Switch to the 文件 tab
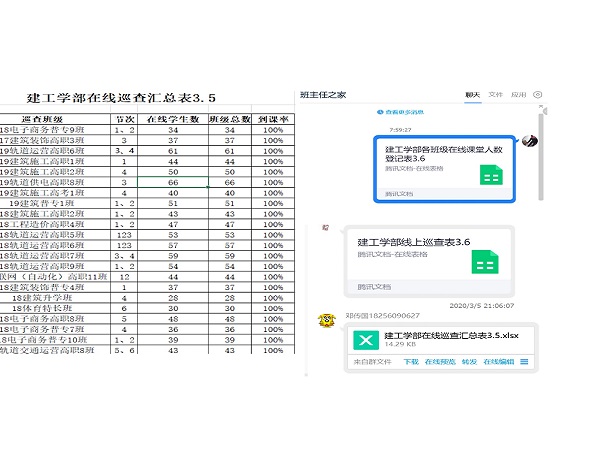Viewport: 600px width, 450px height. (x=495, y=94)
